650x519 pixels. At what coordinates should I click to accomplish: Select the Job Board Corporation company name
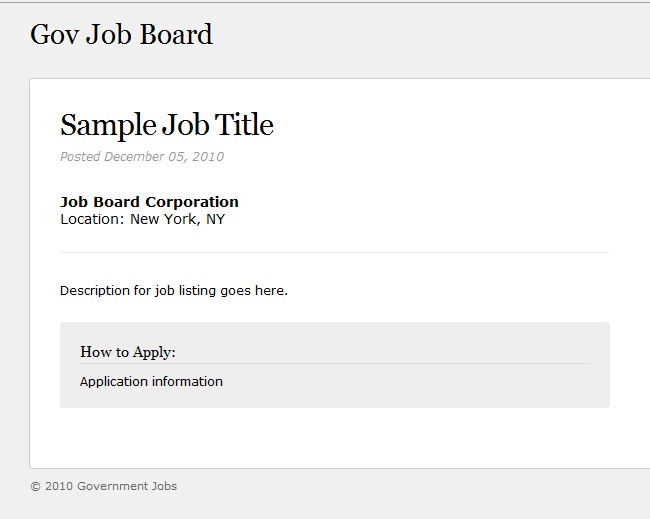click(x=149, y=202)
